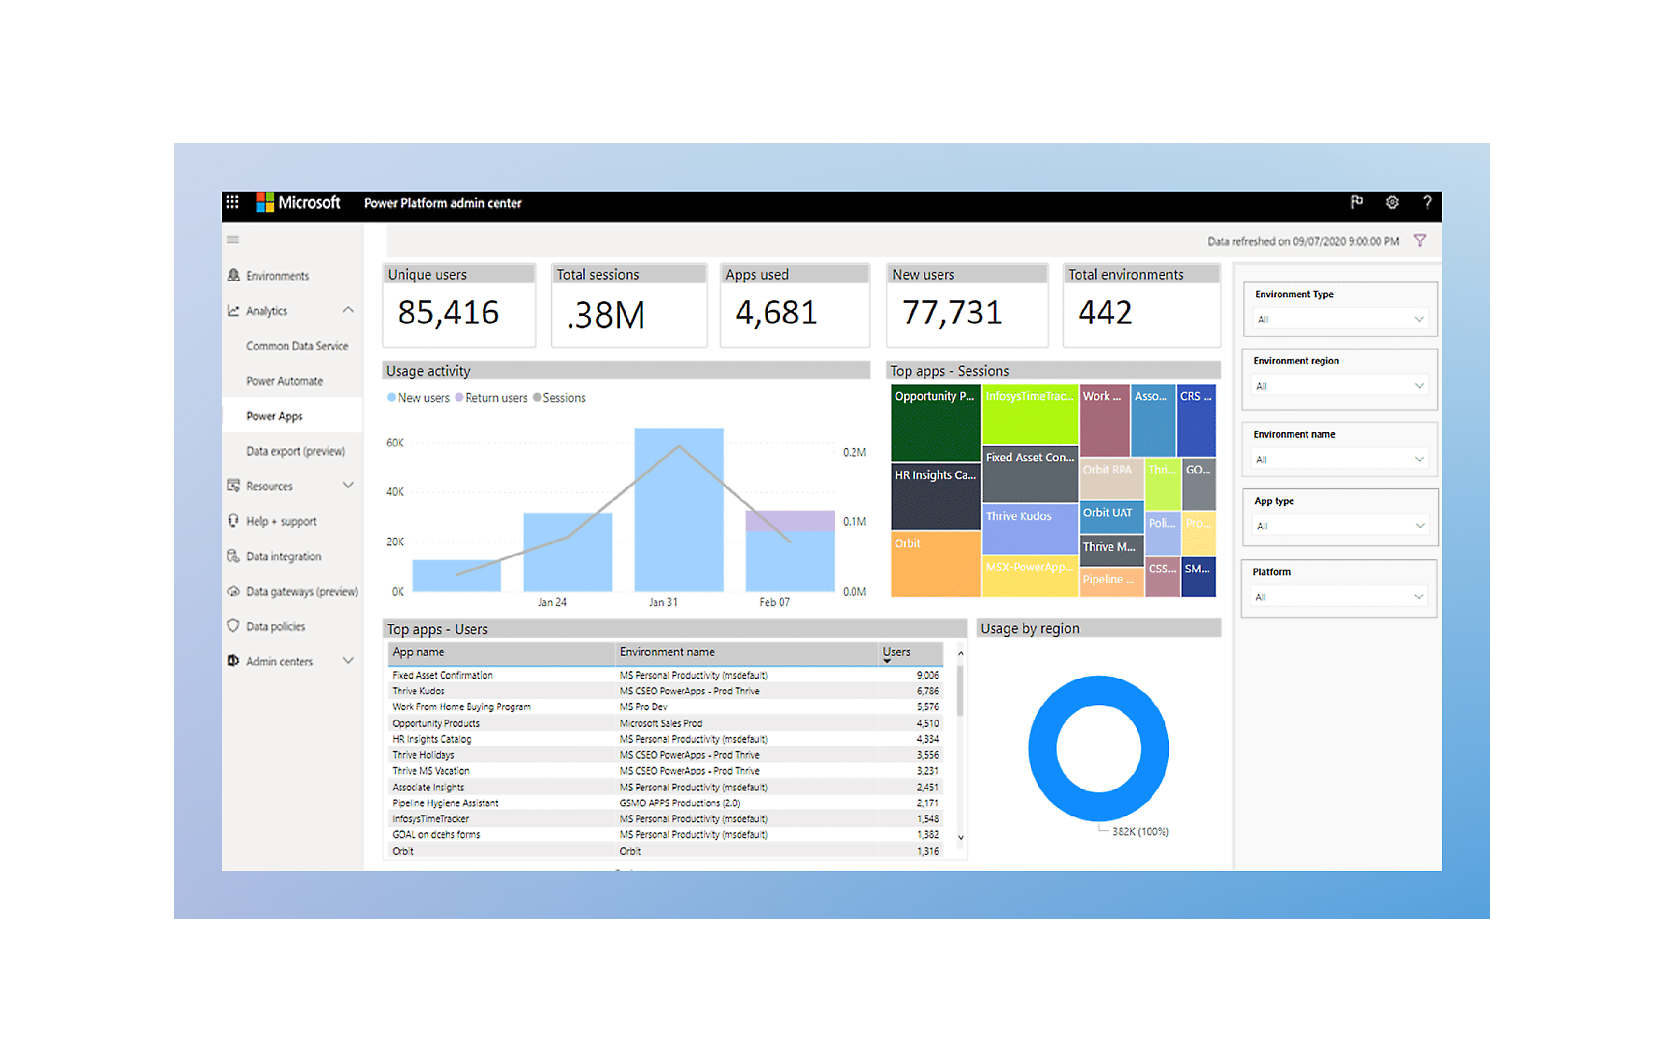The width and height of the screenshot is (1664, 1062).
Task: Open Data integration link
Action: (x=284, y=557)
